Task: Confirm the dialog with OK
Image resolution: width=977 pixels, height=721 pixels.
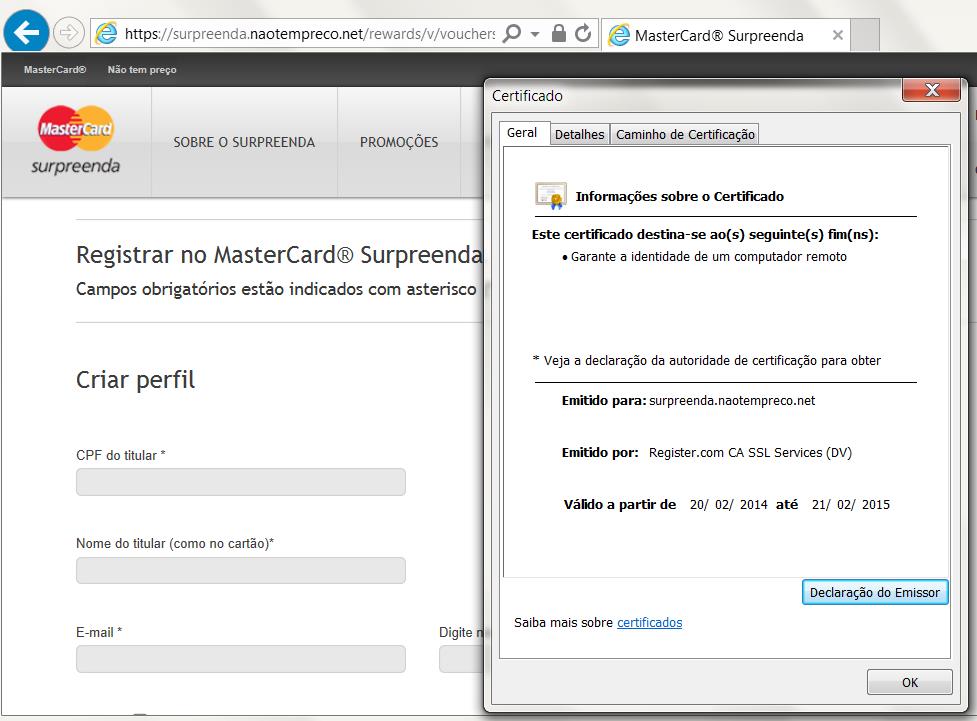Action: point(910,682)
